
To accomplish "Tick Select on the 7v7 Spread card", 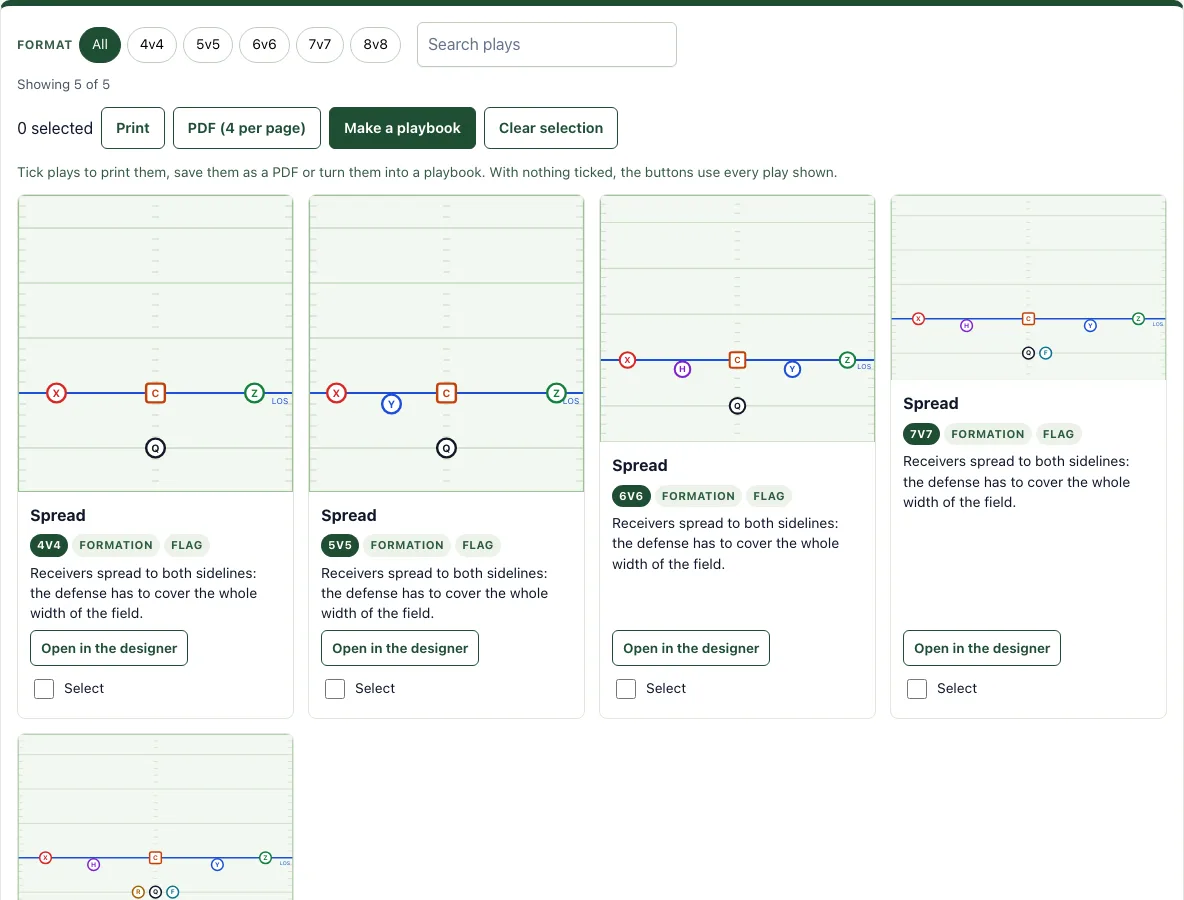I will [x=917, y=689].
